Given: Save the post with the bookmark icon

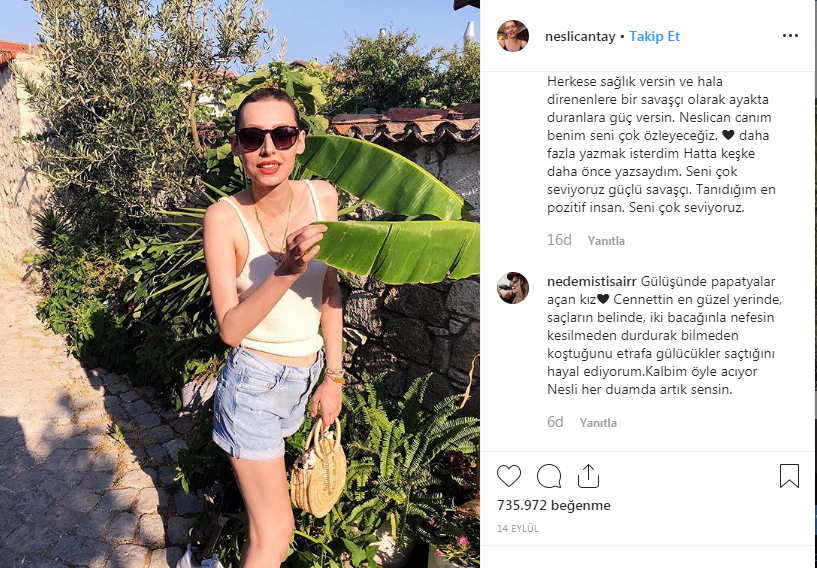Looking at the screenshot, I should click(789, 476).
